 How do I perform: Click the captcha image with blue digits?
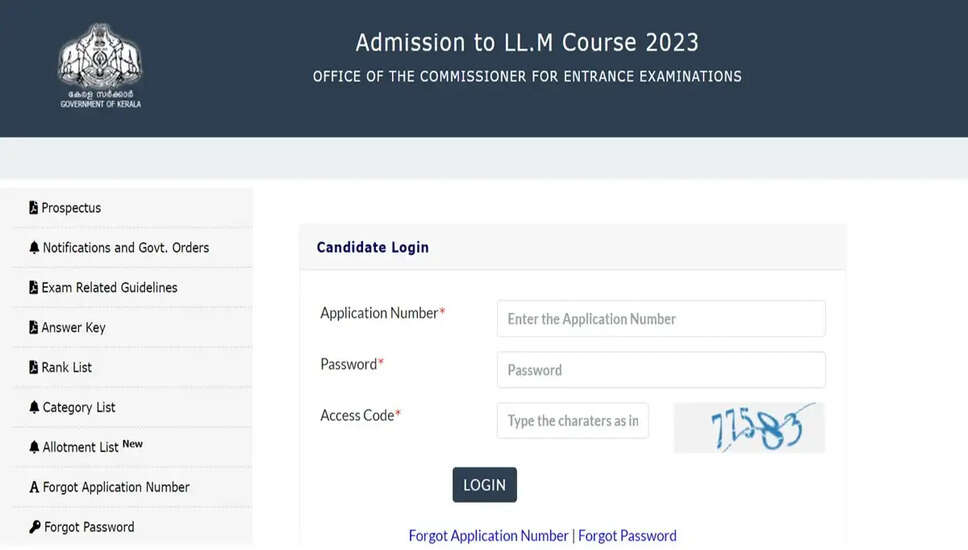pos(750,428)
